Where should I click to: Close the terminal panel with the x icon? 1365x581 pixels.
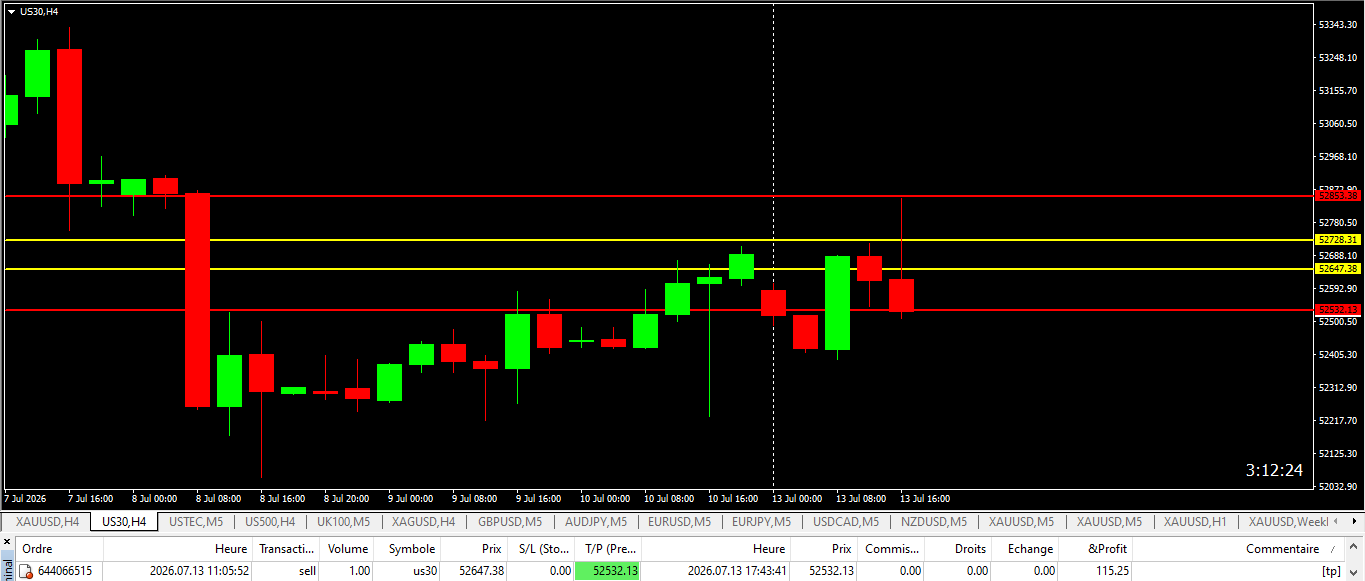coord(7,542)
